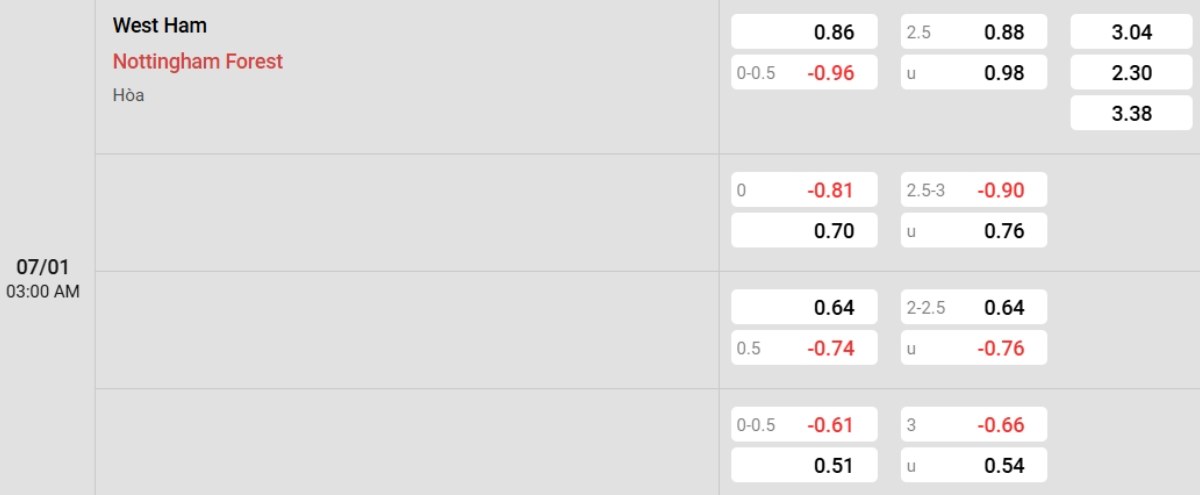Screen dimensions: 1200x495
Task: Pick over 2.5-3 goals at -0.90
Action: 974,190
